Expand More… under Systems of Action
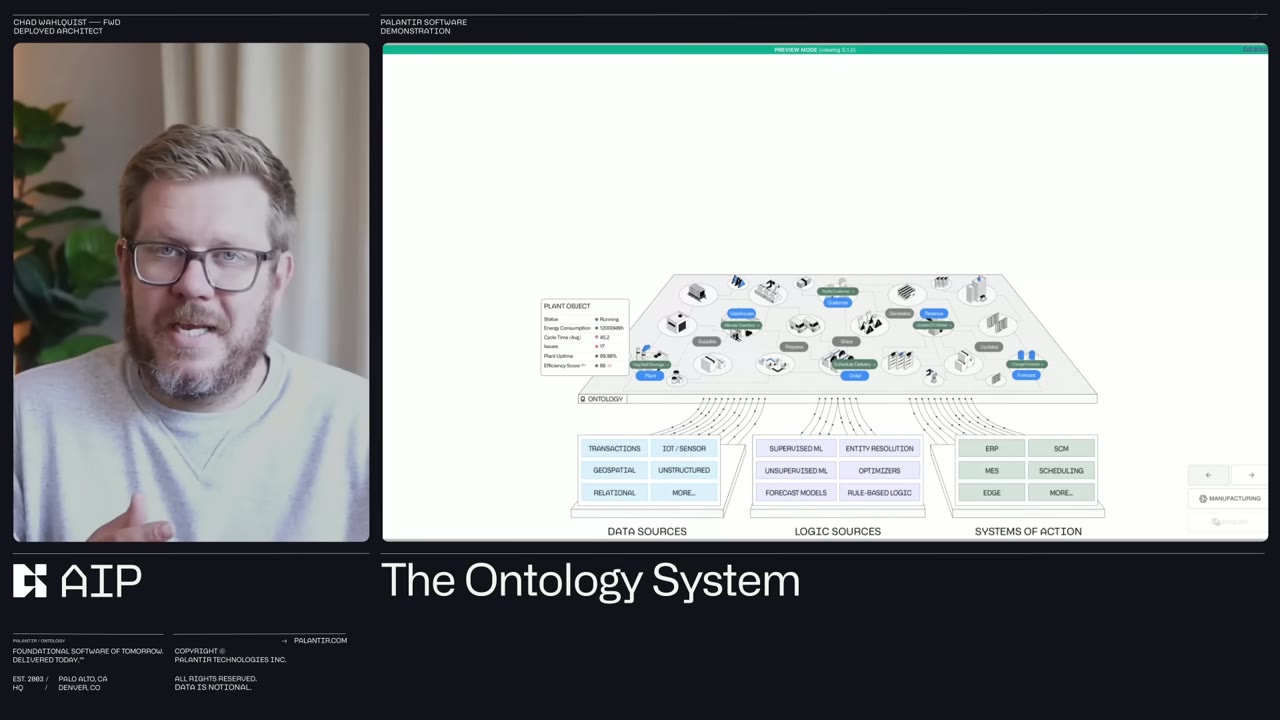 pyautogui.click(x=1061, y=493)
